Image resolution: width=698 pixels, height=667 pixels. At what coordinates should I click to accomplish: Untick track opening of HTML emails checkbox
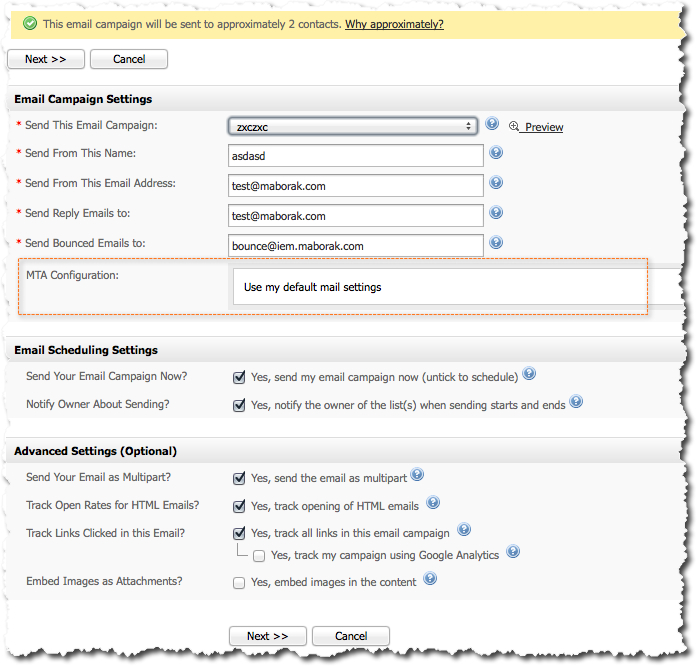pos(239,506)
